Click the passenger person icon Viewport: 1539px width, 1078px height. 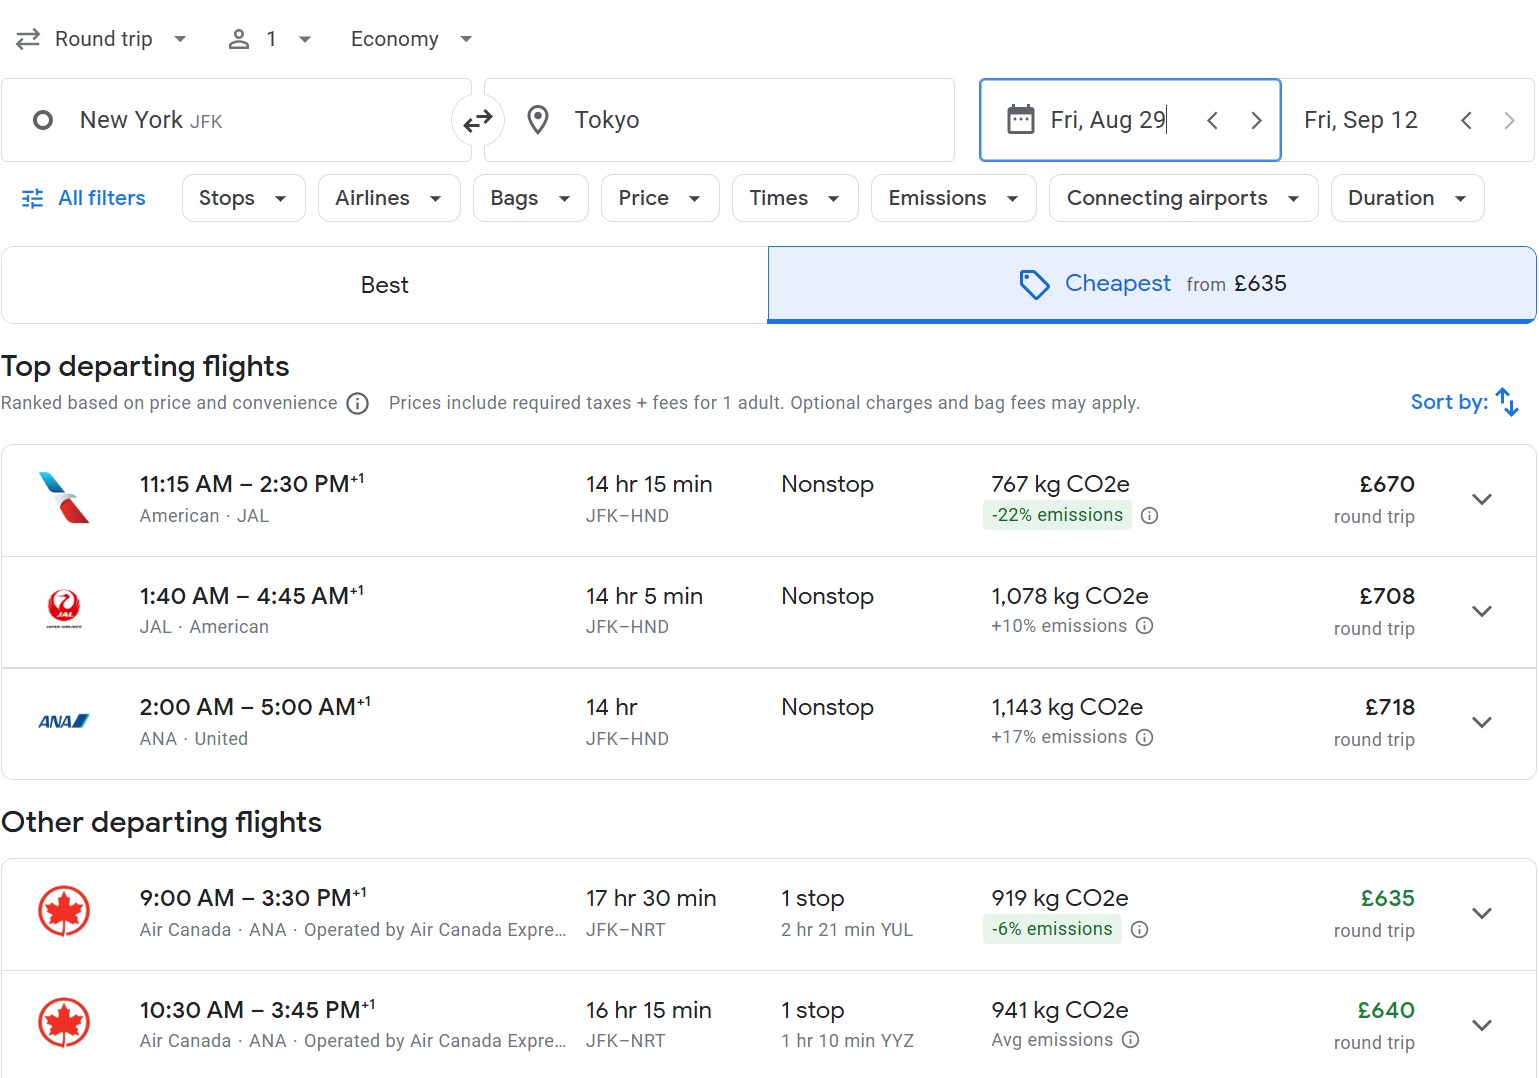coord(238,38)
